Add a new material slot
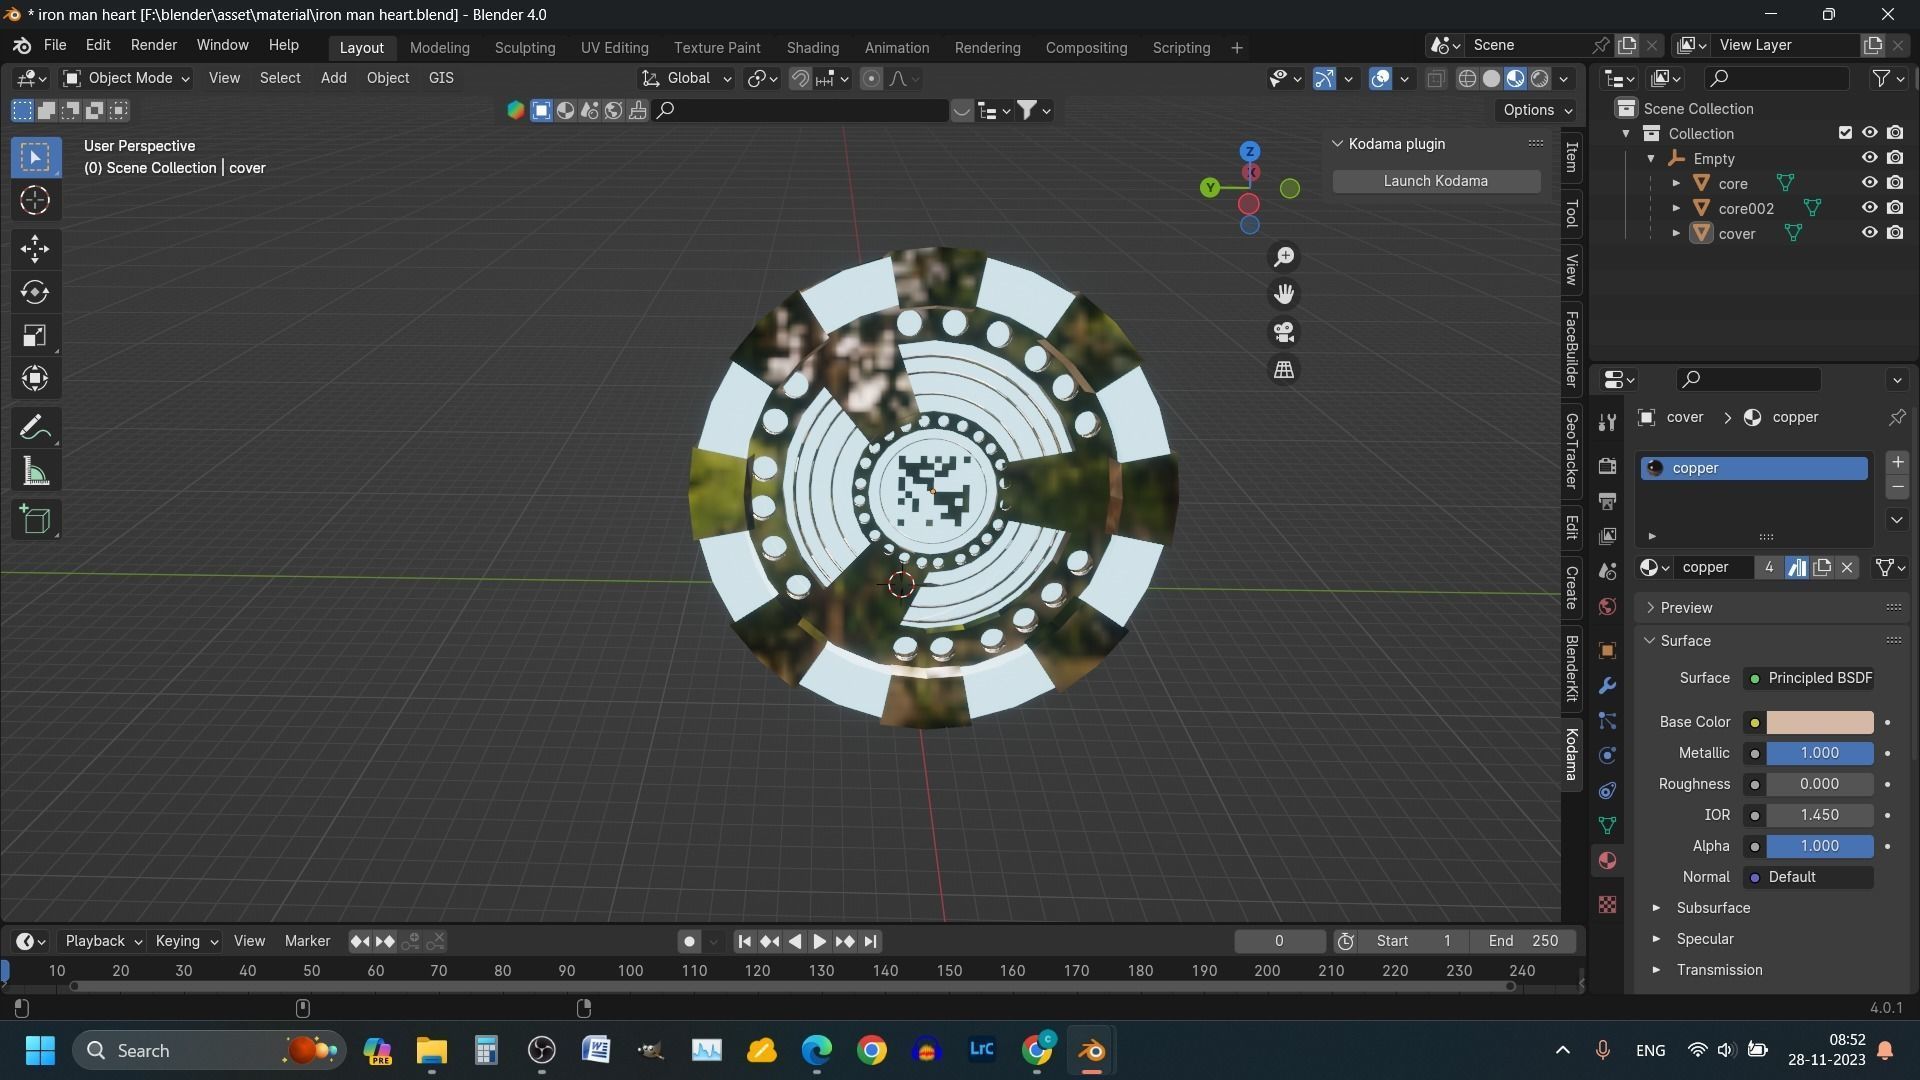 [1897, 463]
